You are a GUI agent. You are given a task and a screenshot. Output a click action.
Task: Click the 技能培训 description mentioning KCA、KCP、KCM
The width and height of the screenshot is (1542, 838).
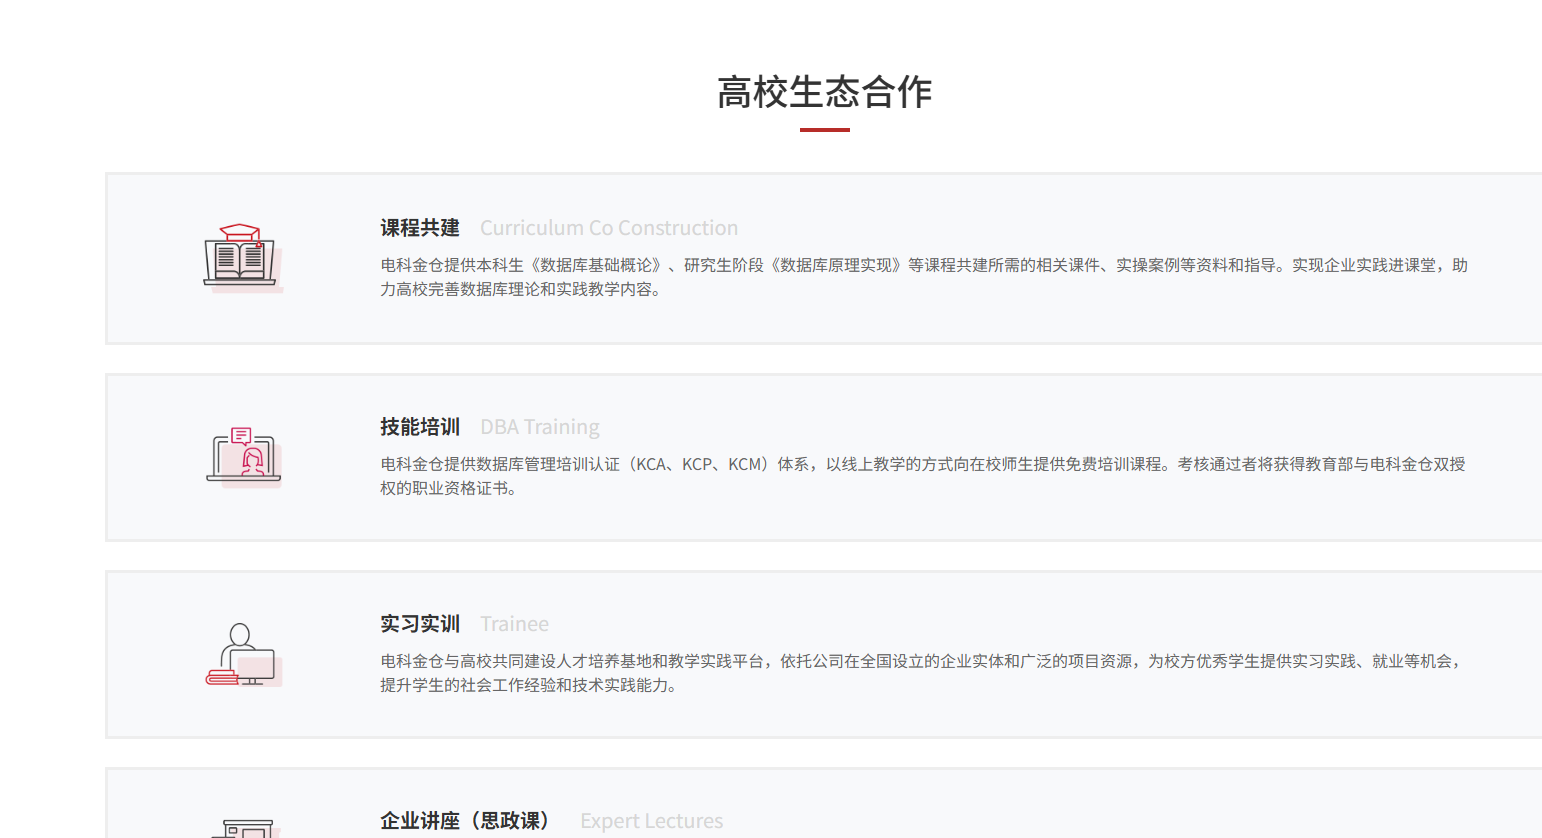tap(922, 476)
